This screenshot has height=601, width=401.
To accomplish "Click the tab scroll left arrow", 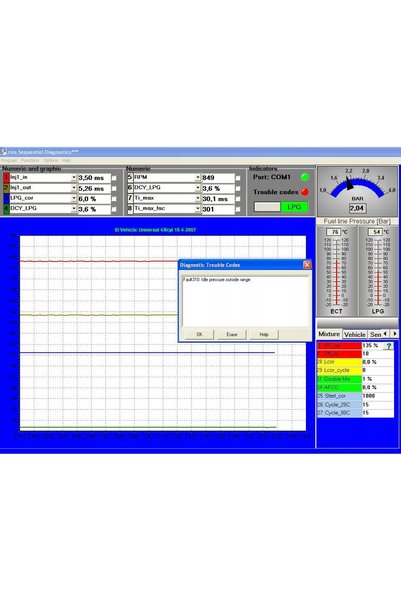I will pyautogui.click(x=386, y=334).
